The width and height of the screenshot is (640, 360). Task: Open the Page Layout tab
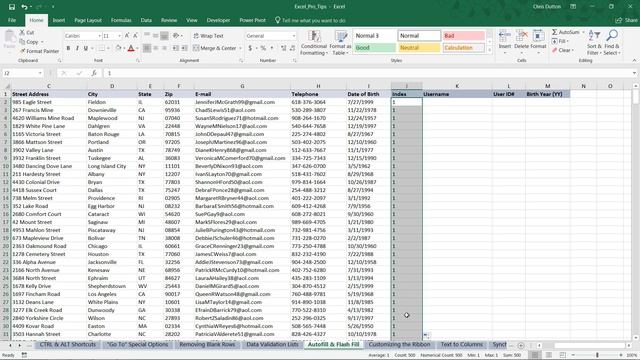(88, 20)
